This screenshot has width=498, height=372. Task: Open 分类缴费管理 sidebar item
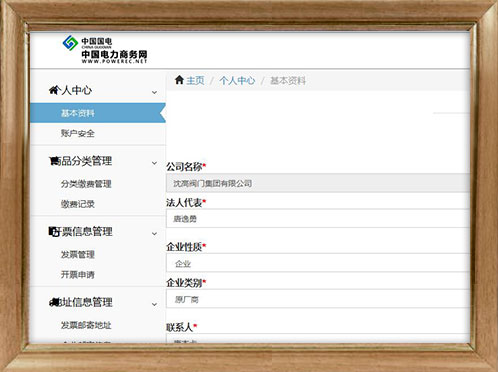click(86, 184)
